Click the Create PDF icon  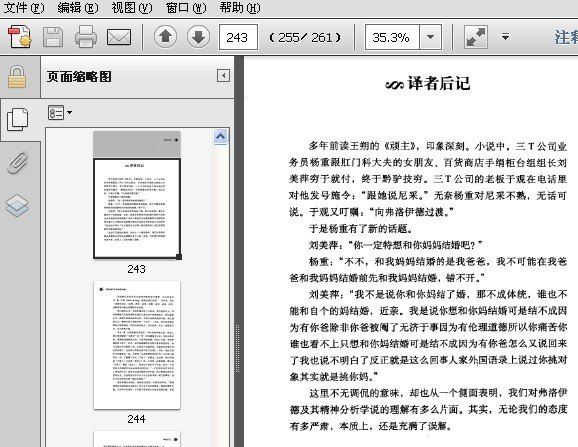pos(20,37)
